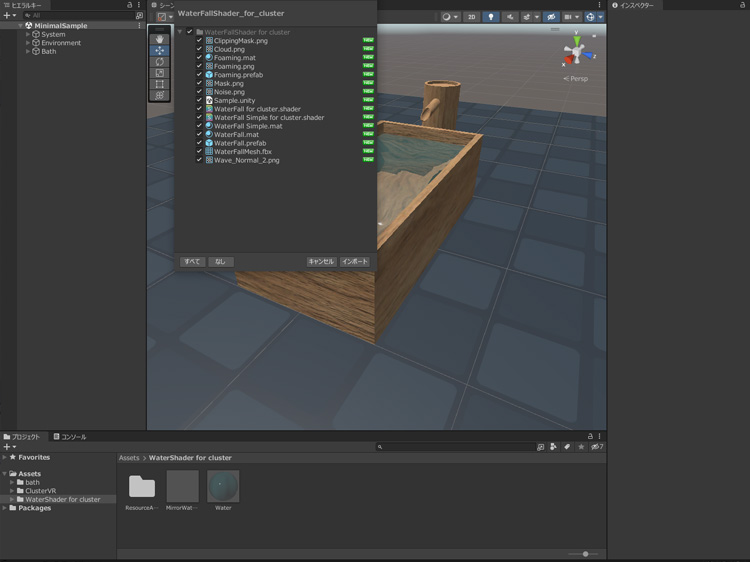Uncheck Sample.unity in the import list
This screenshot has height=562, width=750.
[x=199, y=101]
